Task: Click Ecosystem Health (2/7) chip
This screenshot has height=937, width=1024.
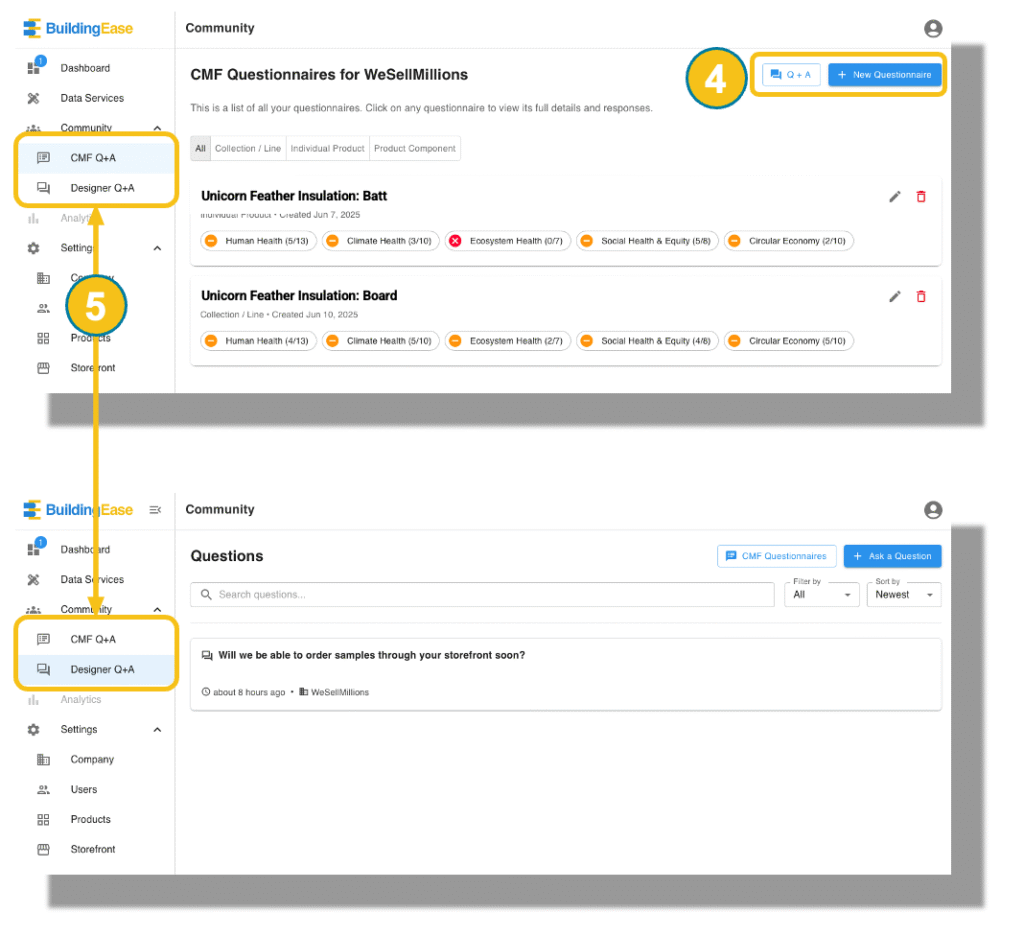Action: pos(508,341)
